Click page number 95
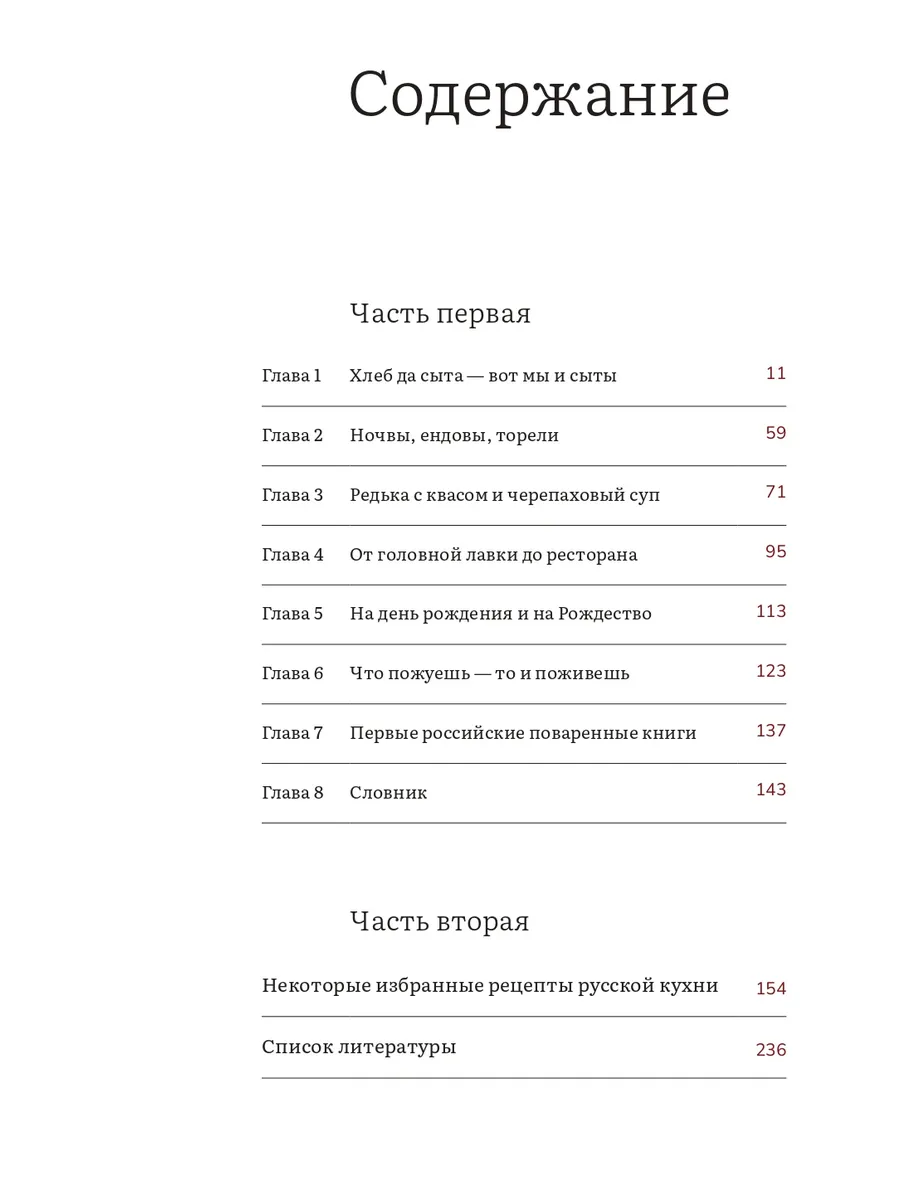This screenshot has width=900, height=1200. [776, 552]
